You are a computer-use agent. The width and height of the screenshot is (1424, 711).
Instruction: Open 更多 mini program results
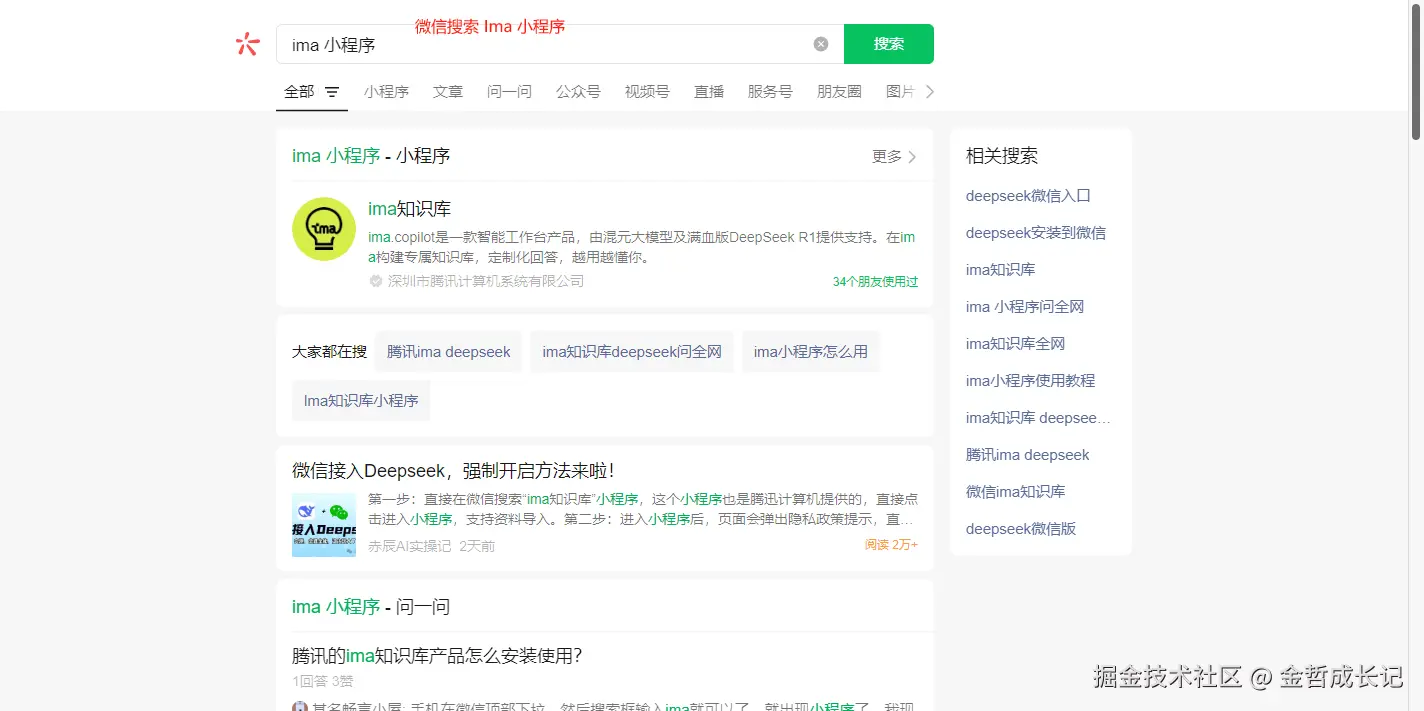pos(894,156)
